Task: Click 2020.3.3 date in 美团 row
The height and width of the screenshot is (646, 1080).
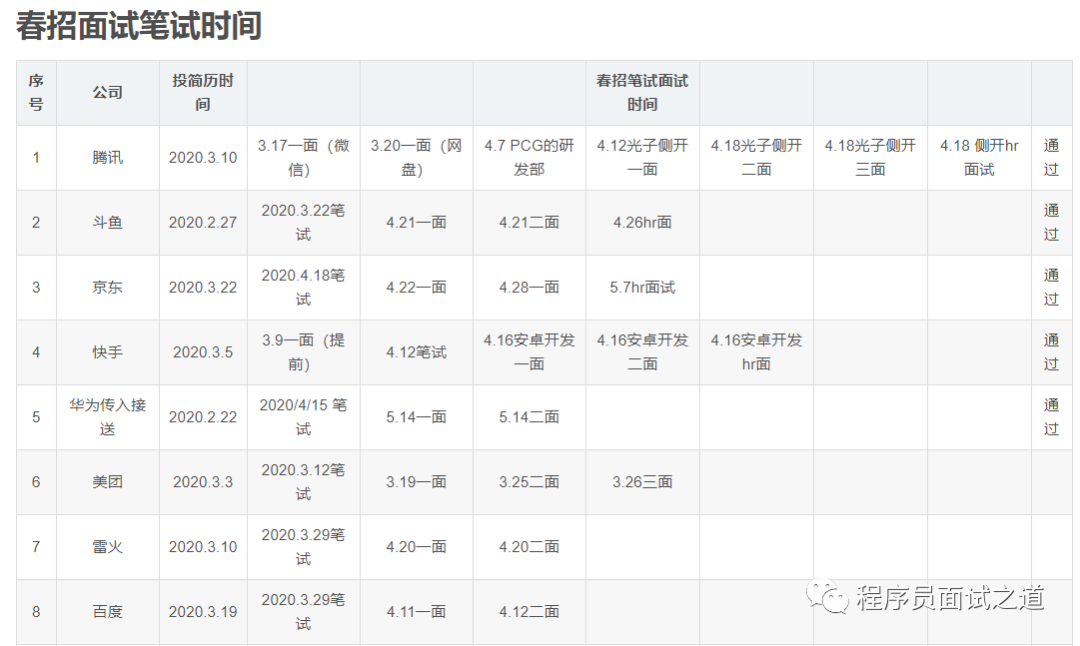Action: [x=202, y=481]
